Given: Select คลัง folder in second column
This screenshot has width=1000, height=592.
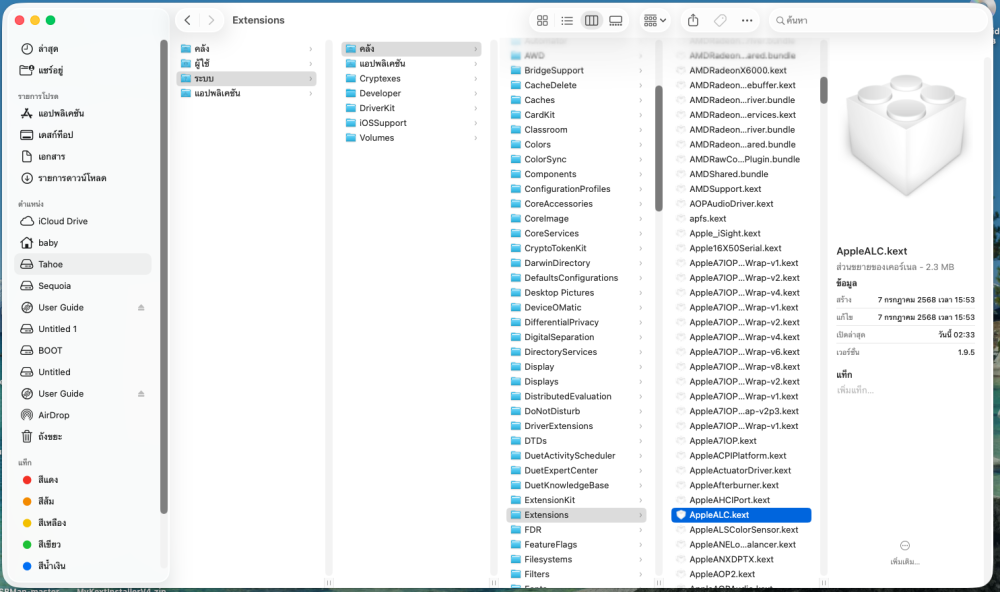Looking at the screenshot, I should [x=411, y=48].
